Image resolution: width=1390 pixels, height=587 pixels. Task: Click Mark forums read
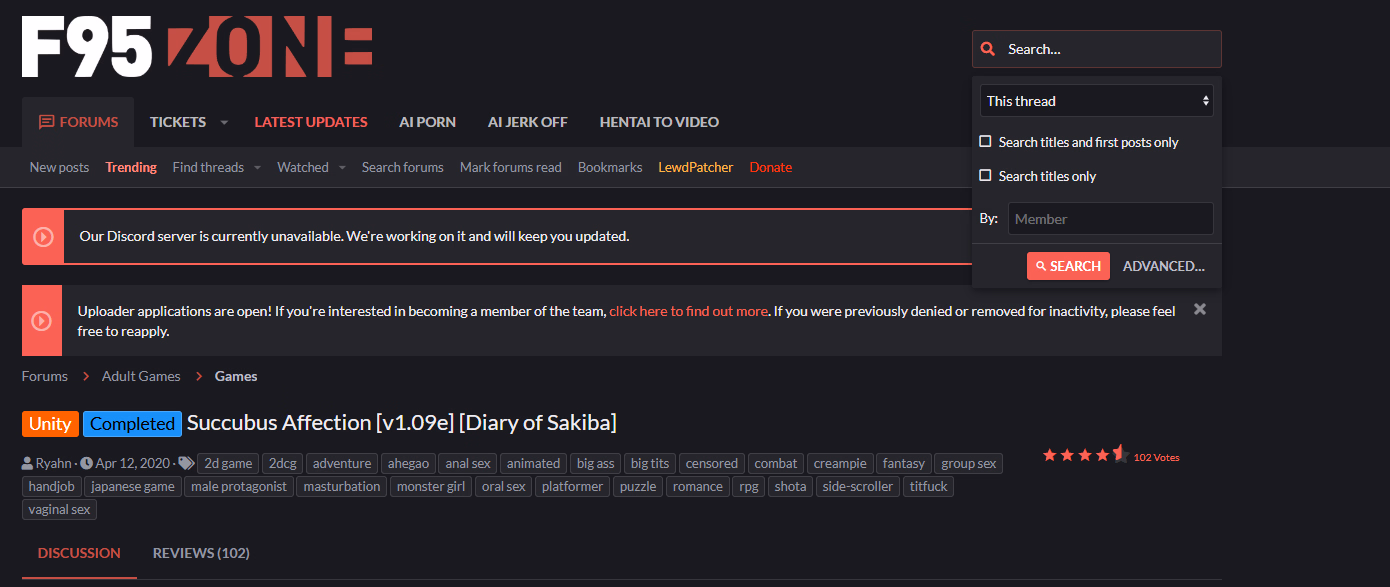click(x=511, y=167)
